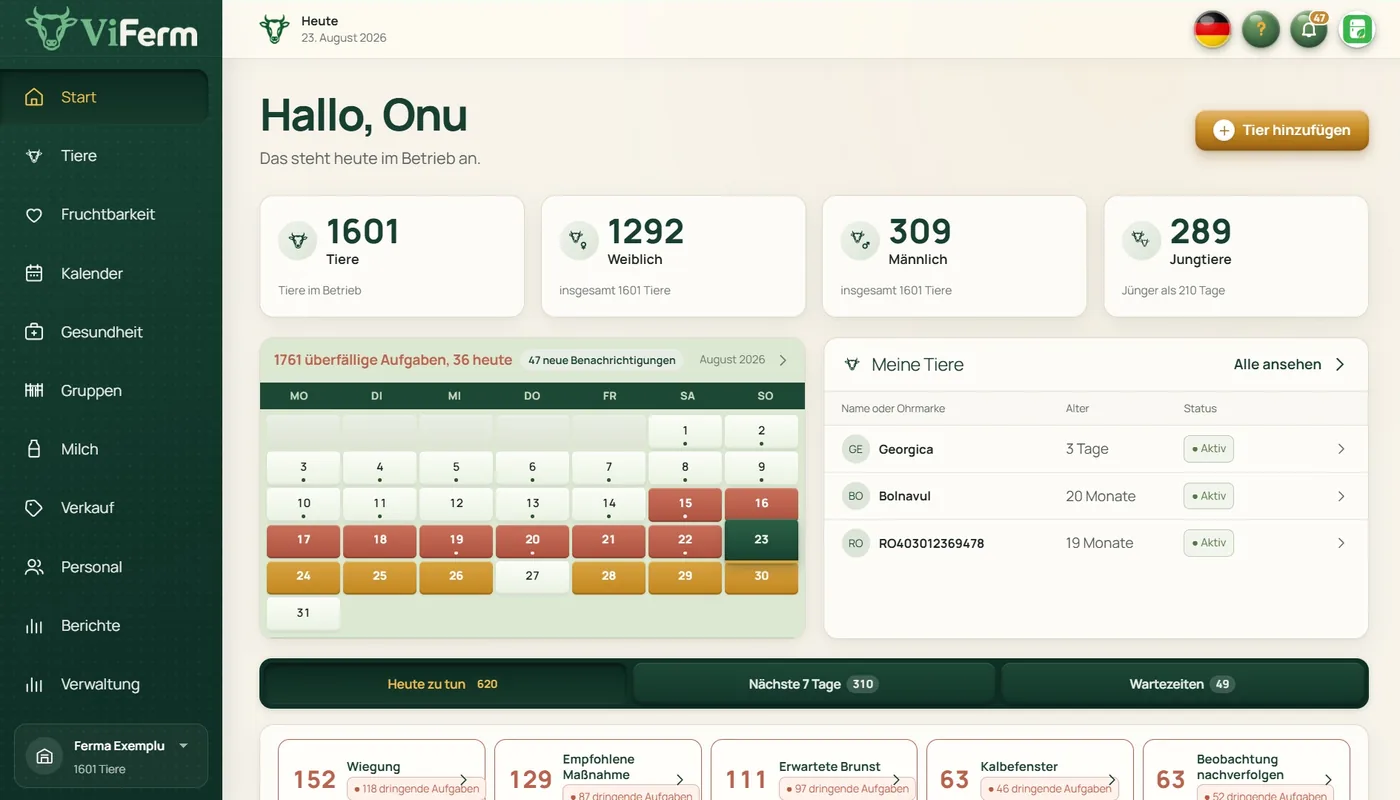Click the BO avatar for Bolnavul
This screenshot has height=800, width=1400.
pyautogui.click(x=856, y=496)
